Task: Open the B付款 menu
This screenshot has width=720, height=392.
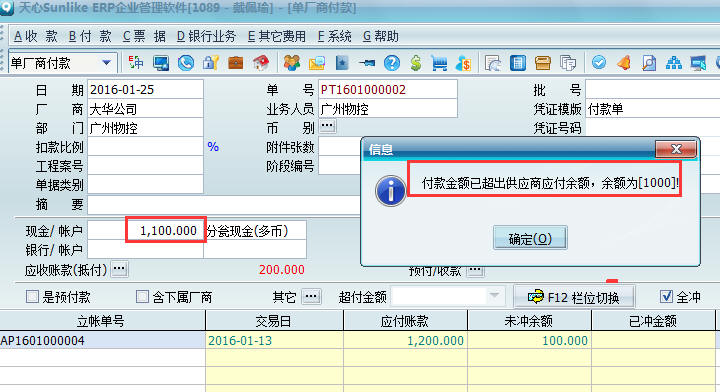Action: click(x=90, y=36)
